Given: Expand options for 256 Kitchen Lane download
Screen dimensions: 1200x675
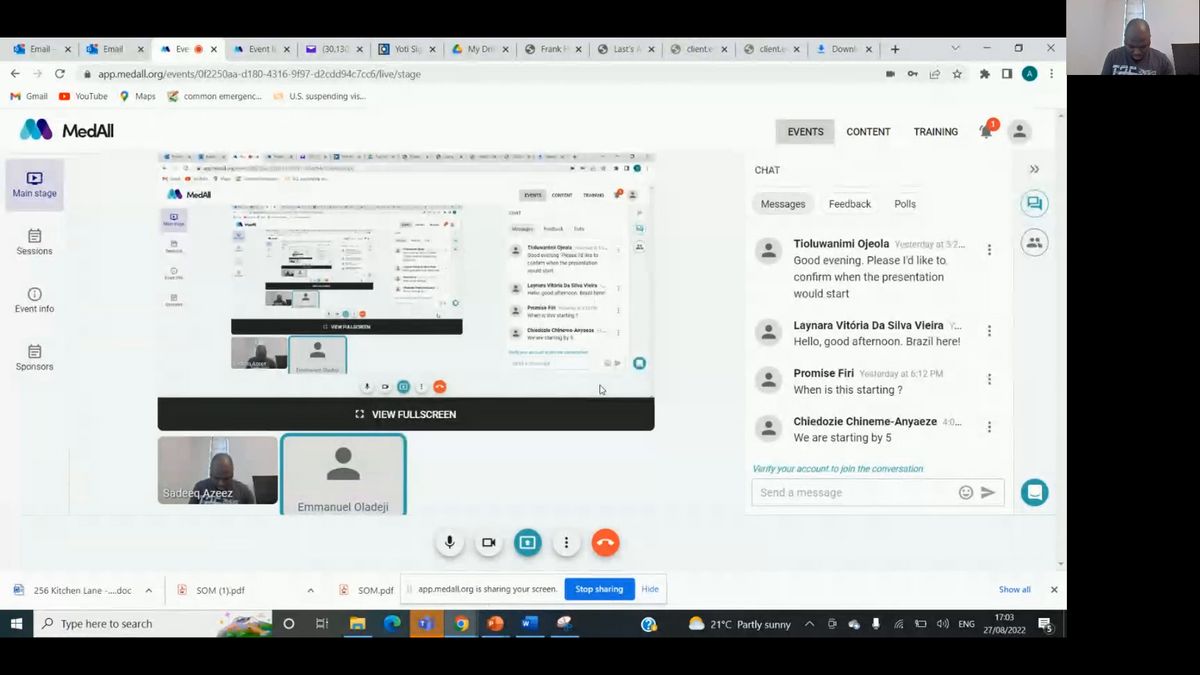Looking at the screenshot, I should pos(148,590).
